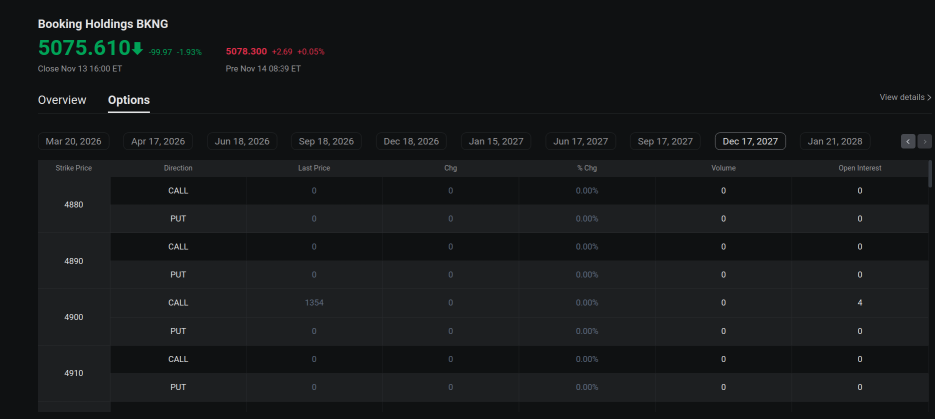Switch to the Overview tab
This screenshot has height=419, width=935.
click(62, 100)
